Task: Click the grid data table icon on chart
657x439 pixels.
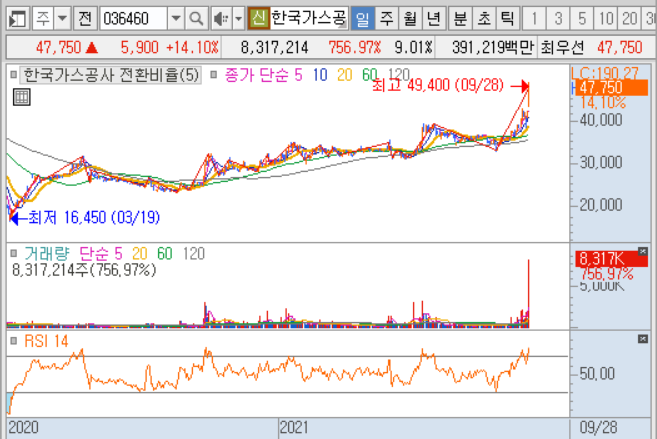Action: [21, 97]
